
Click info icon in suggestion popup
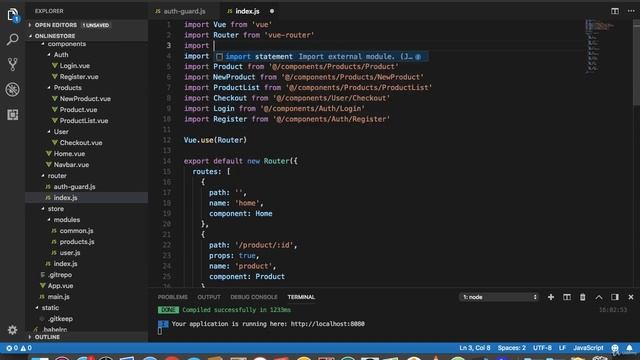(x=418, y=57)
